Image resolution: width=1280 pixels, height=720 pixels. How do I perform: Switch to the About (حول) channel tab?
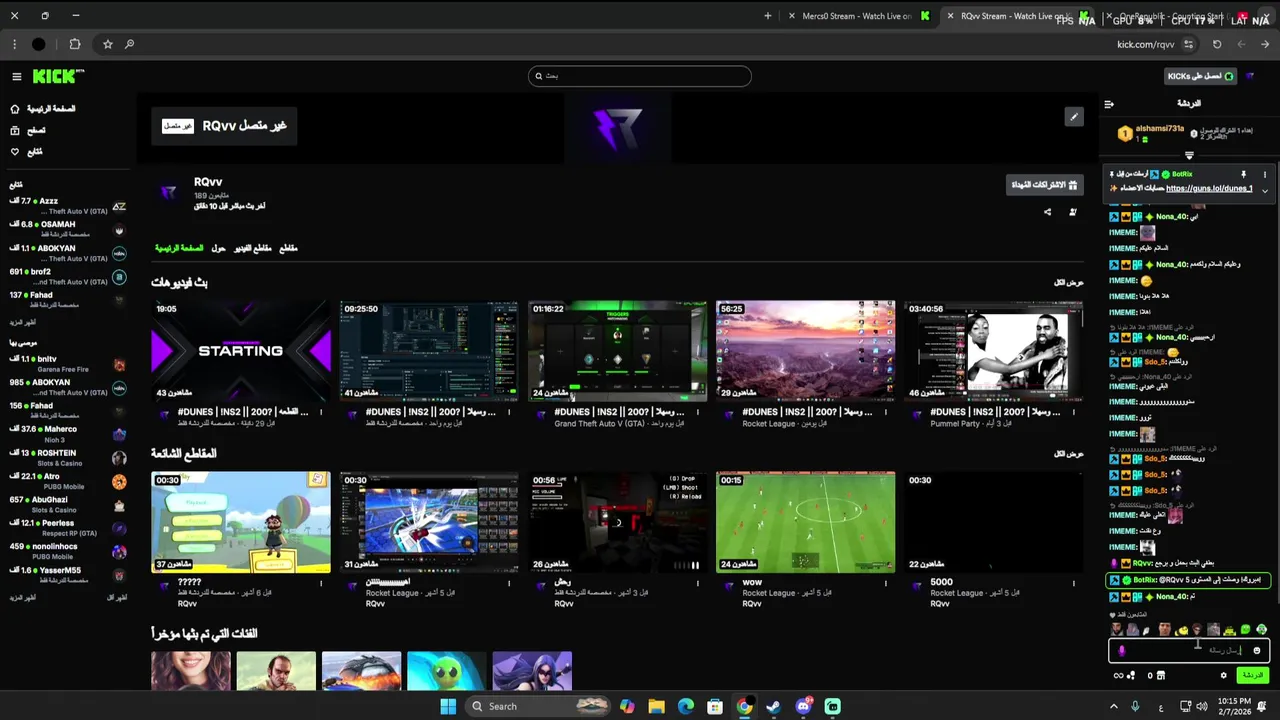218,248
